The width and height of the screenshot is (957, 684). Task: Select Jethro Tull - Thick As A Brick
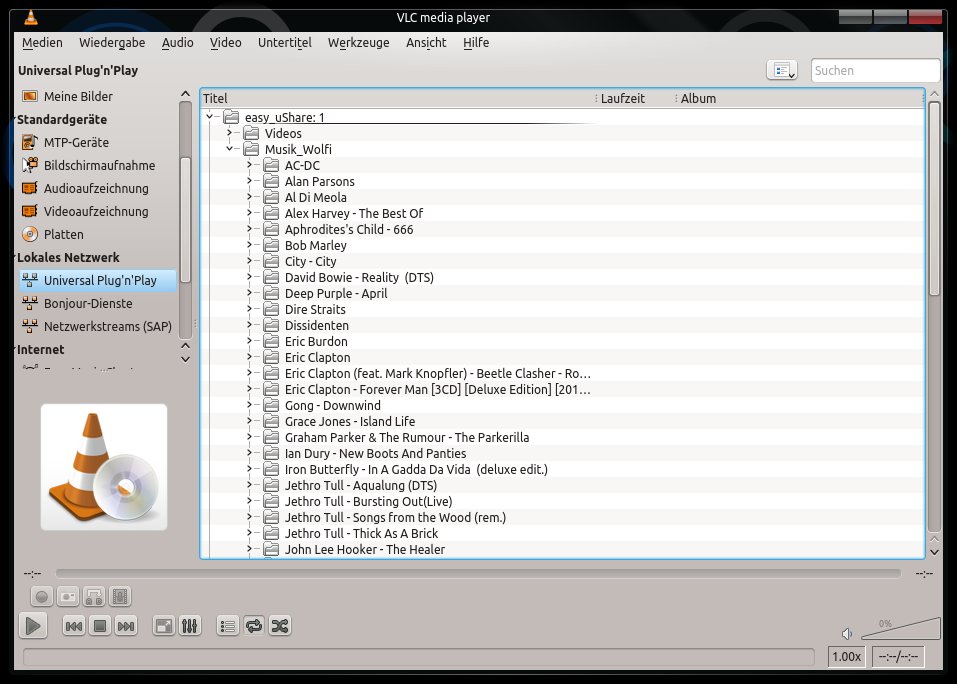(x=361, y=533)
